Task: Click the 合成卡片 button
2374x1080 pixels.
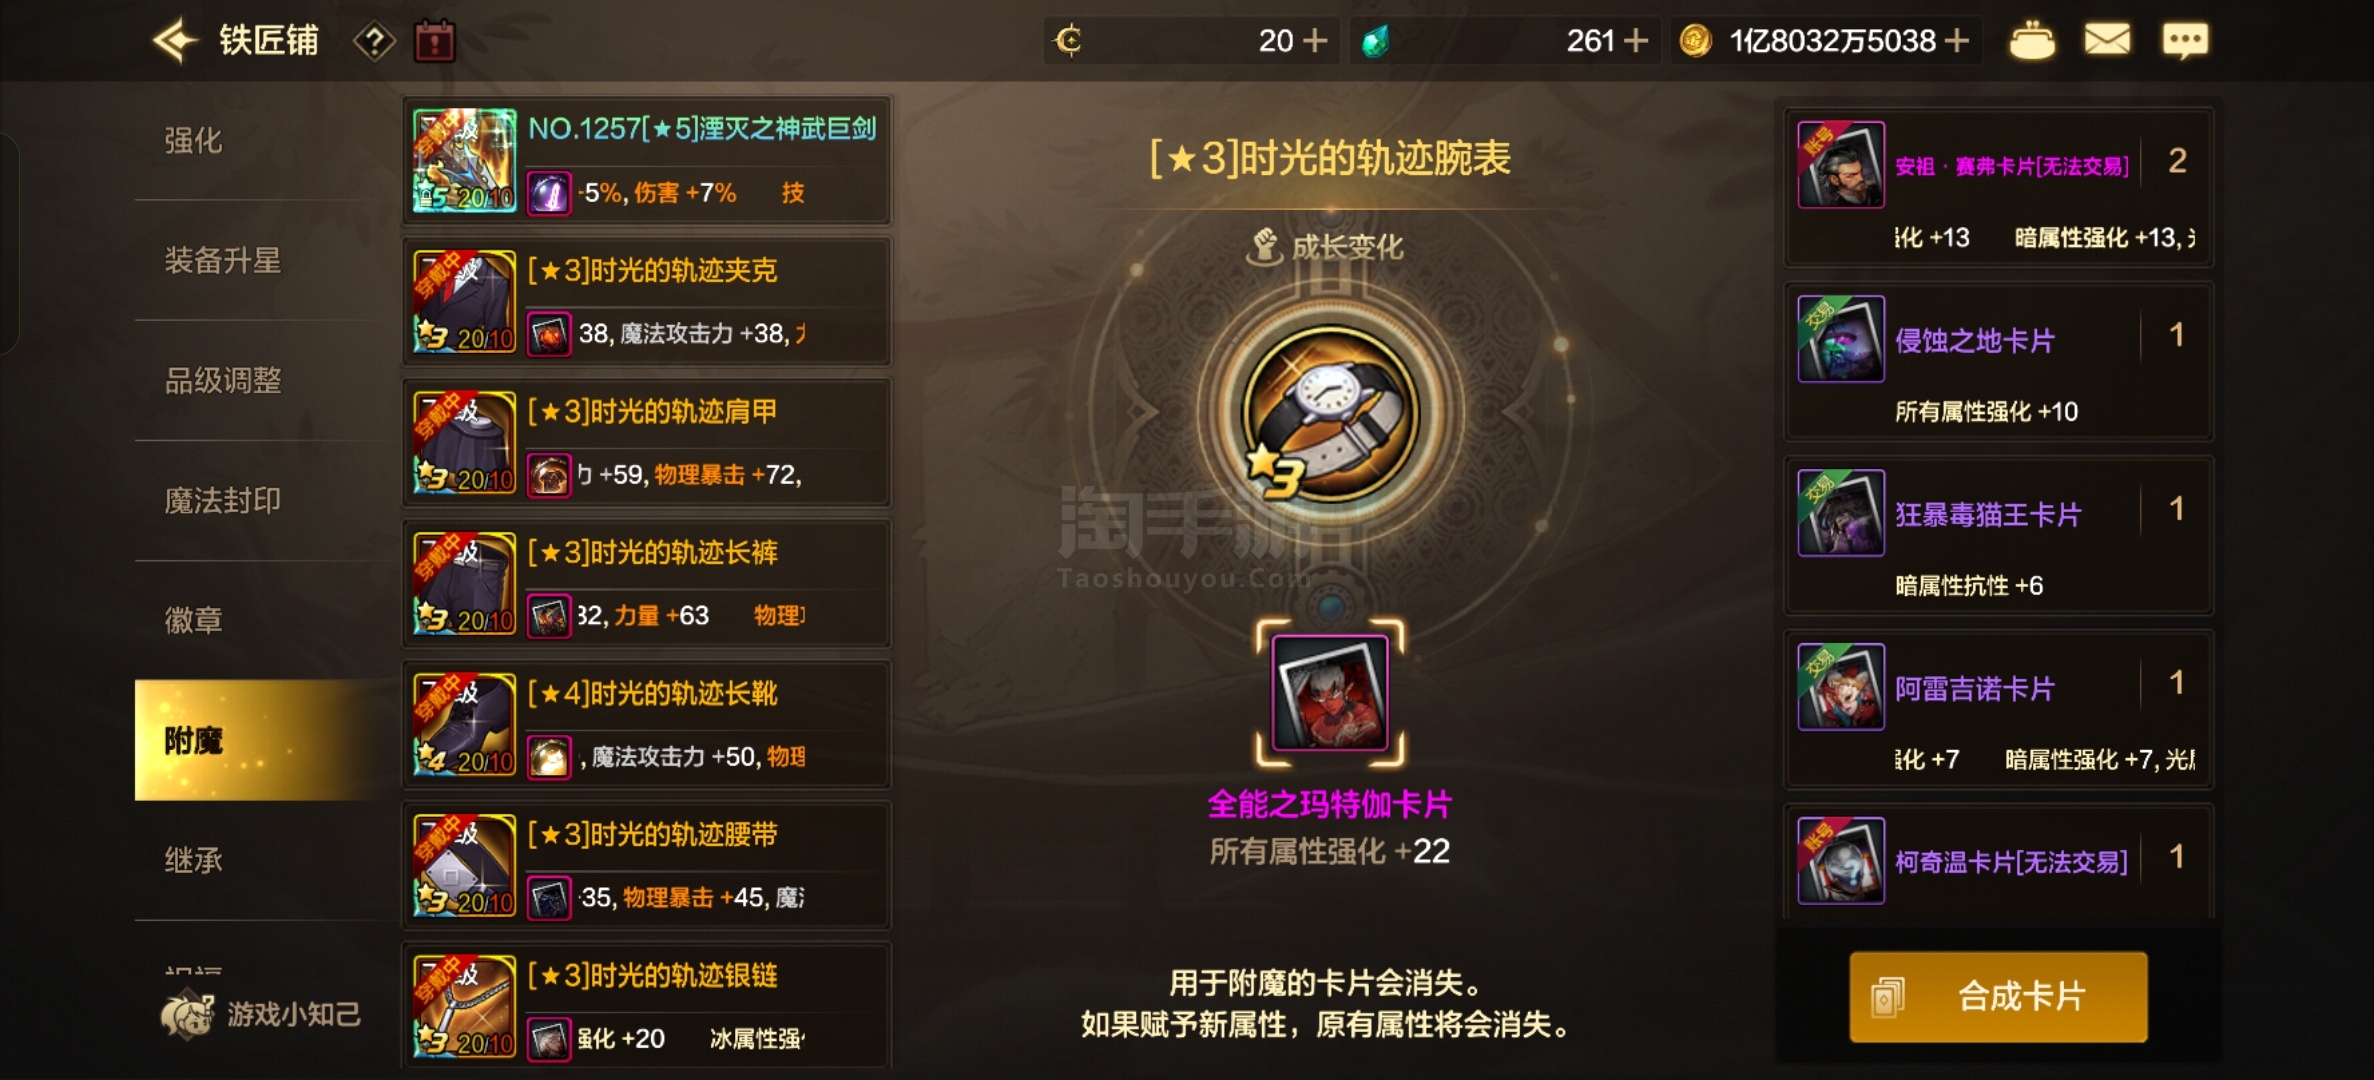Action: click(x=1998, y=996)
